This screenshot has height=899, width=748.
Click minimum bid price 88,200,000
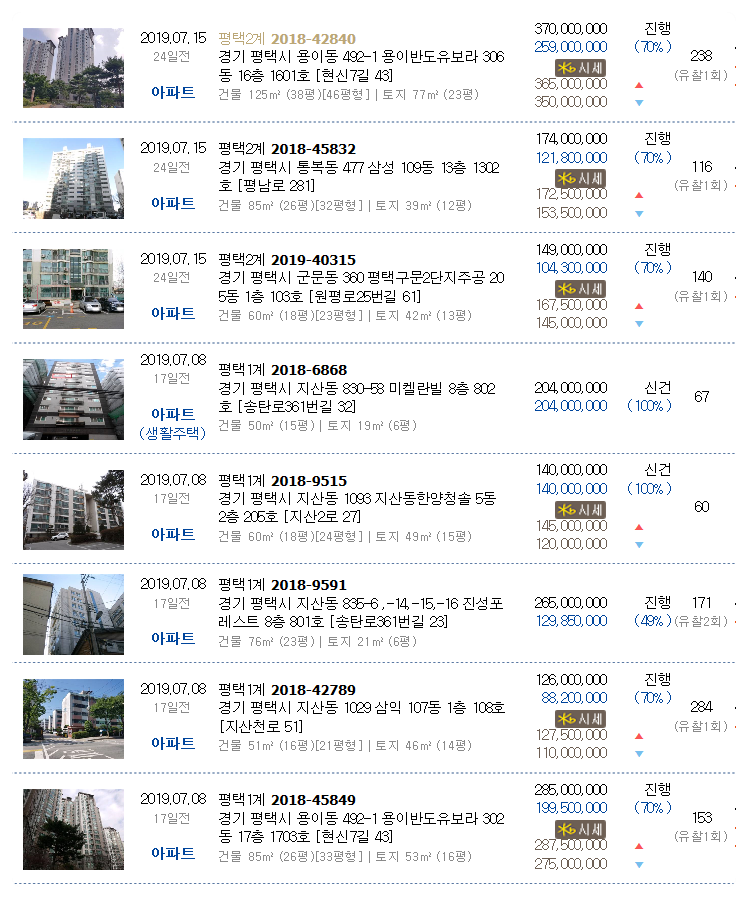(x=574, y=698)
